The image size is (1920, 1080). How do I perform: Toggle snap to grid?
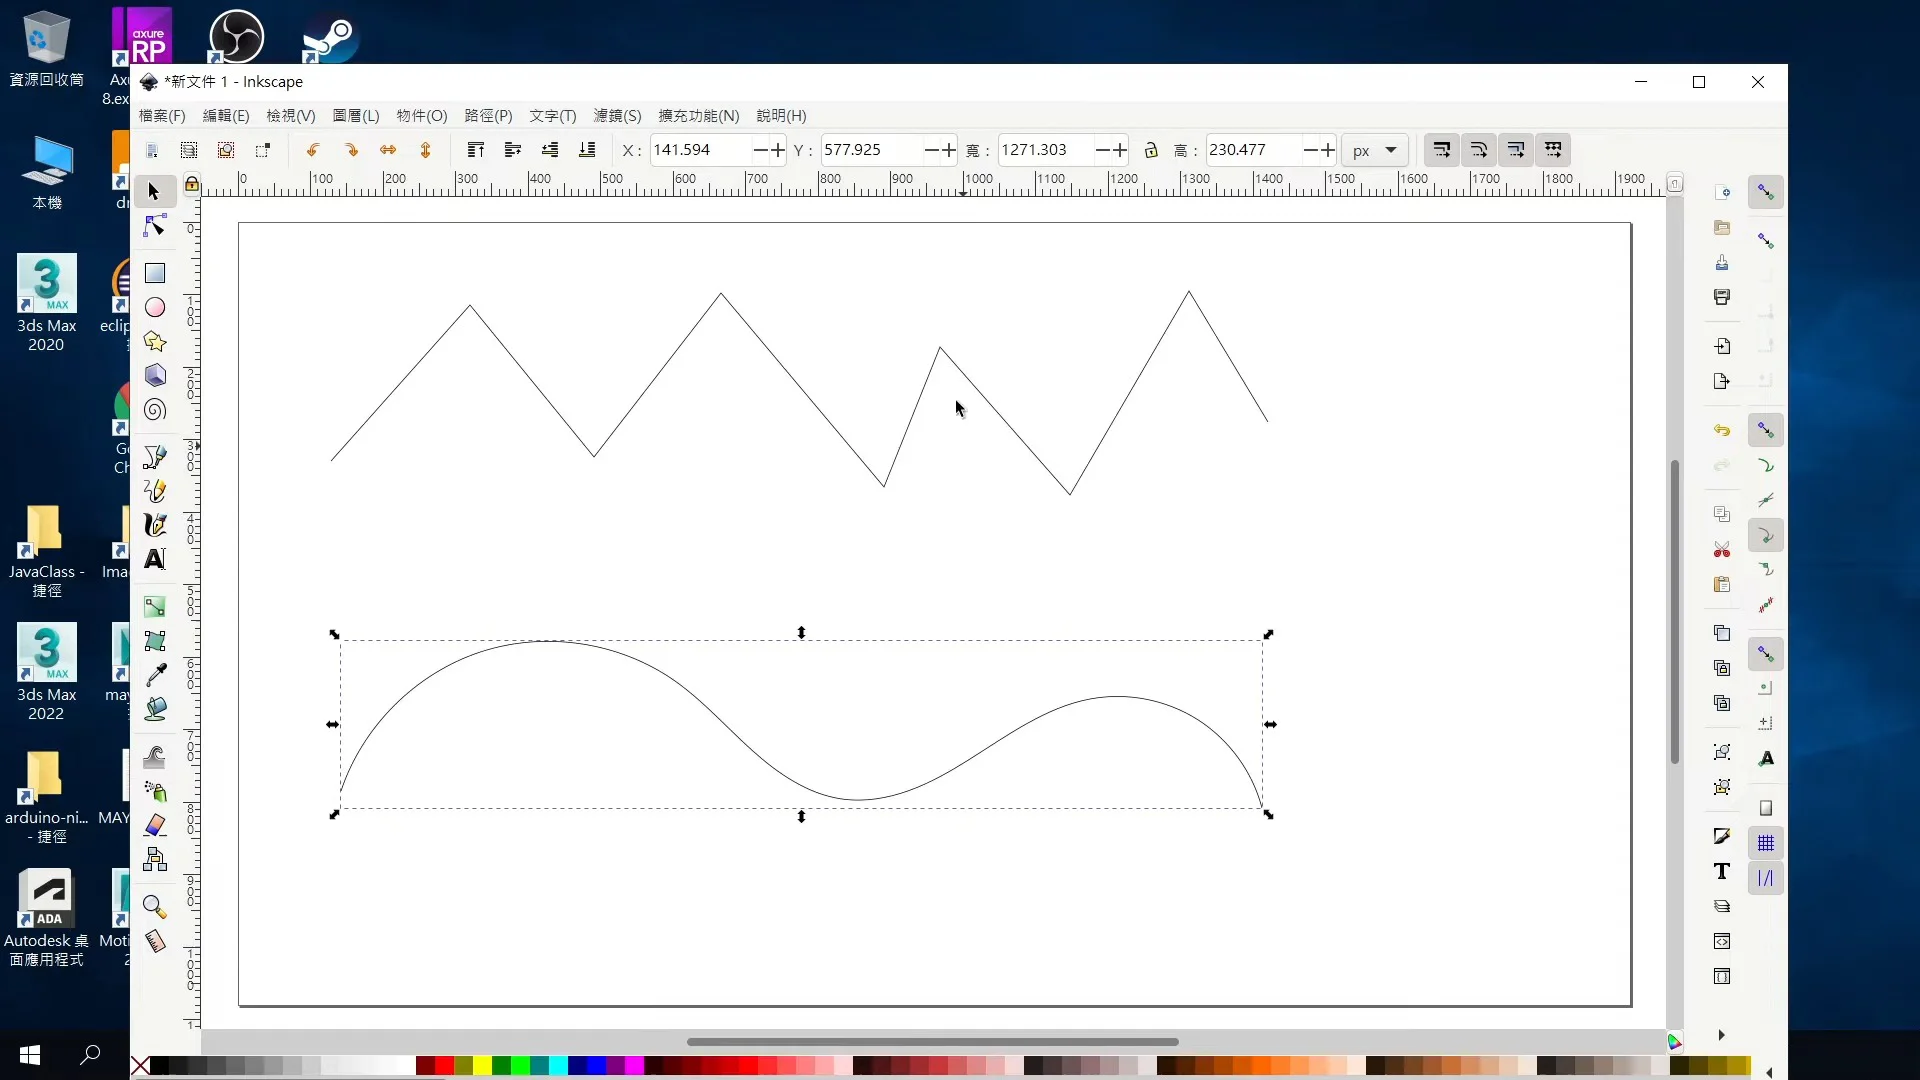click(x=1766, y=844)
